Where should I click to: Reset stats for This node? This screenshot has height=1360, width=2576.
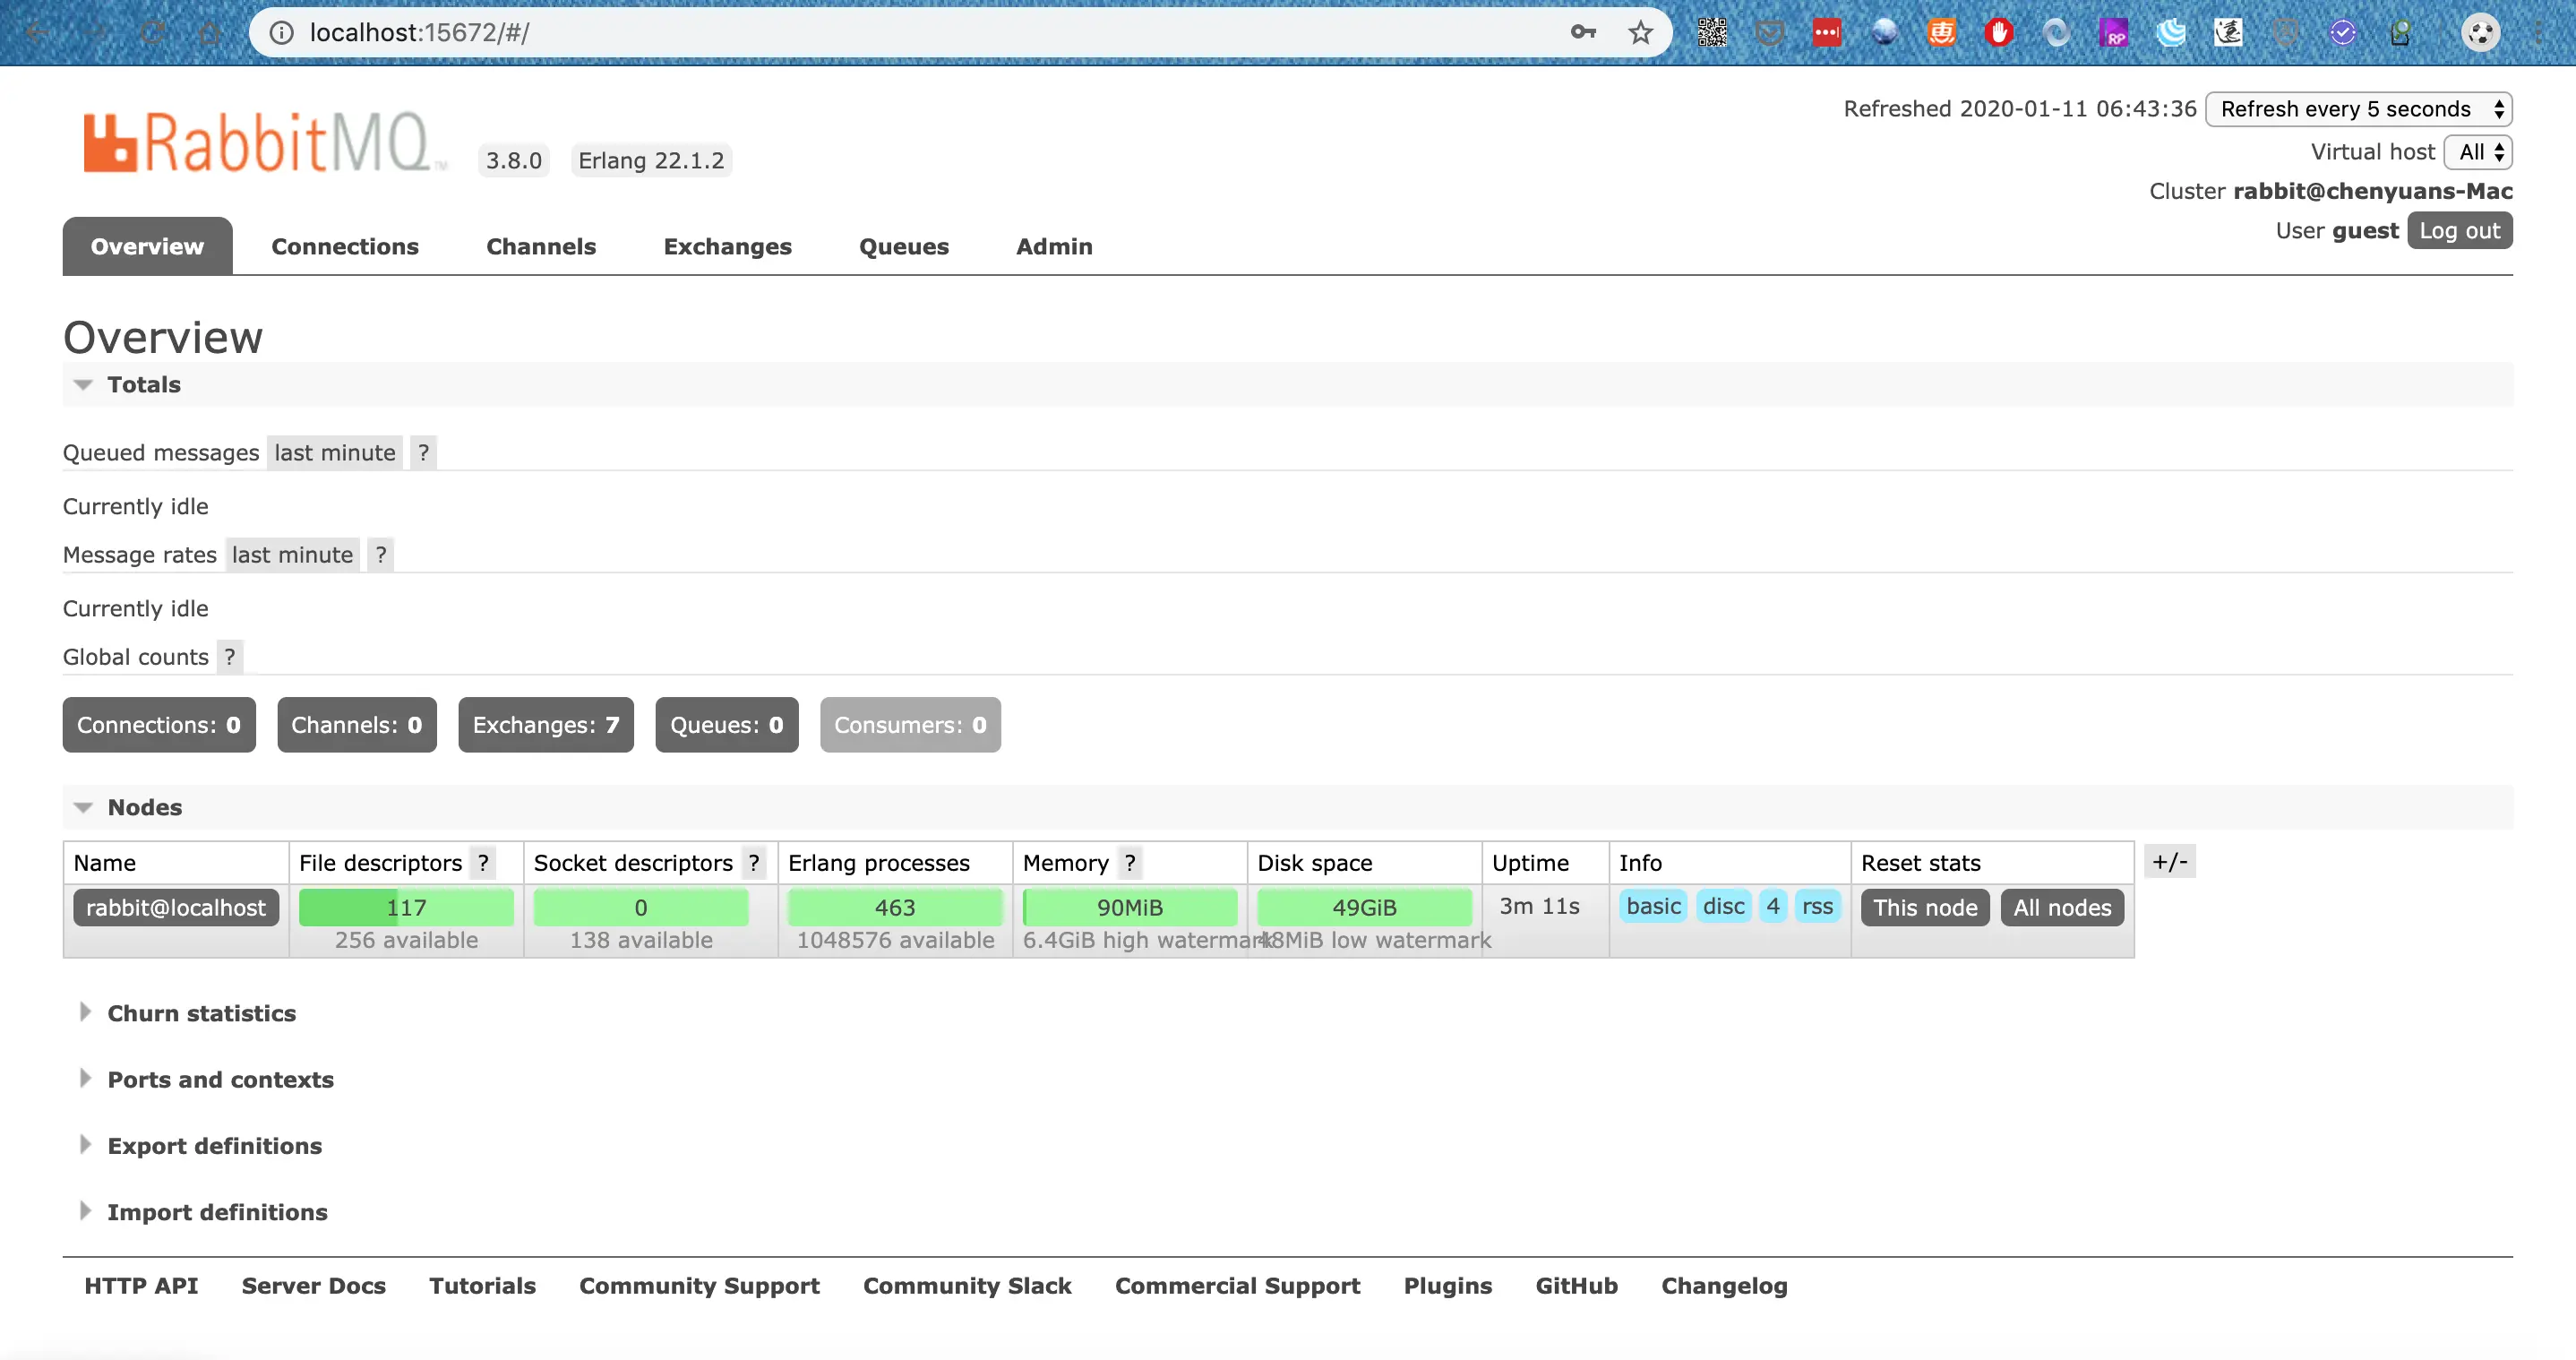(x=1925, y=908)
